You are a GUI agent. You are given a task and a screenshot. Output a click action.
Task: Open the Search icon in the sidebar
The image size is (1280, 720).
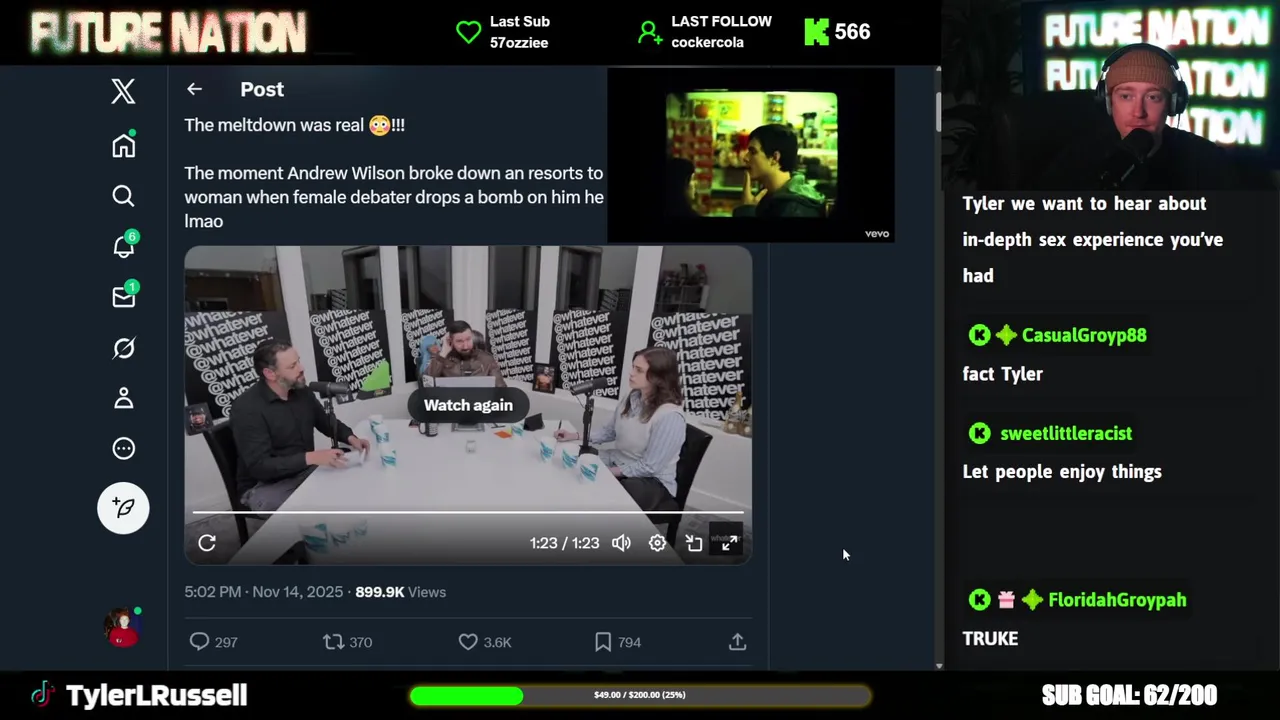[123, 196]
